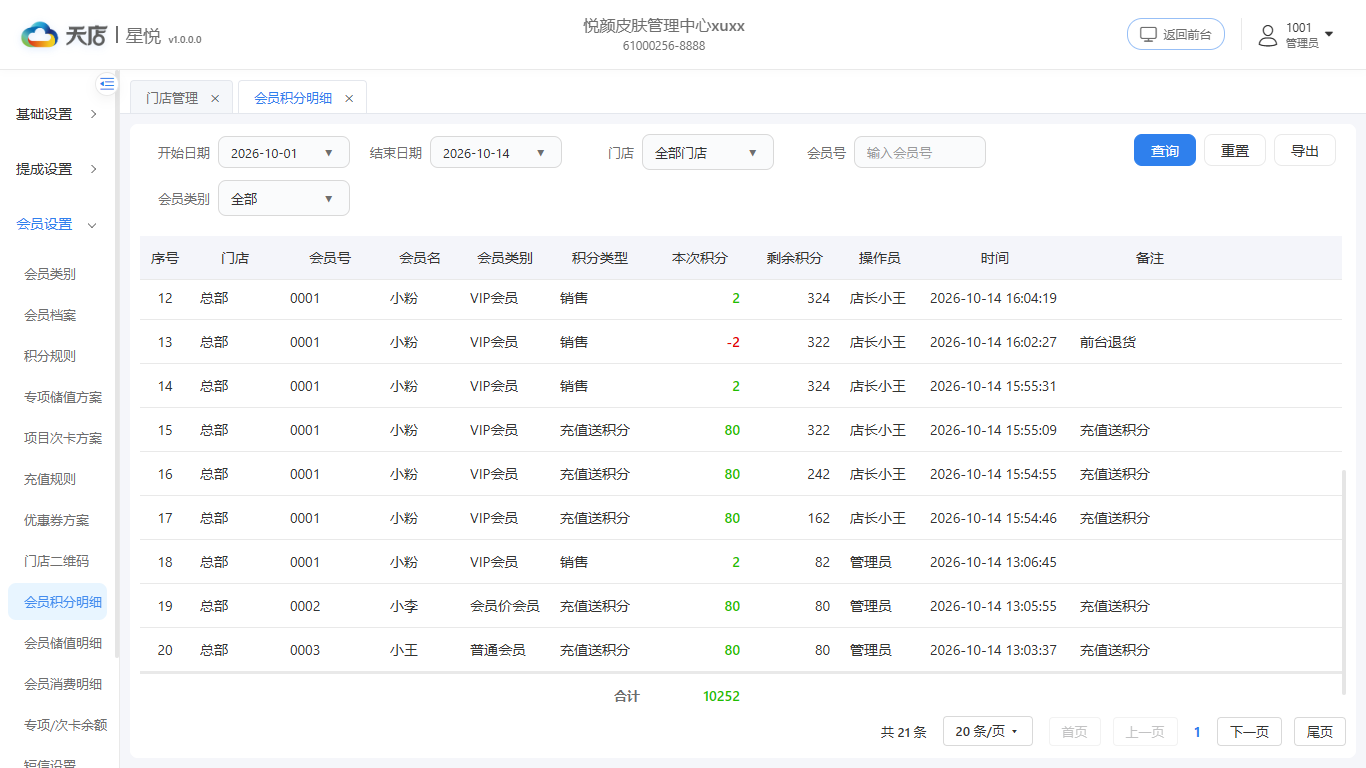Screen dimensions: 1366x768
Task: Open 充值规则 sidebar item
Action: pos(50,479)
